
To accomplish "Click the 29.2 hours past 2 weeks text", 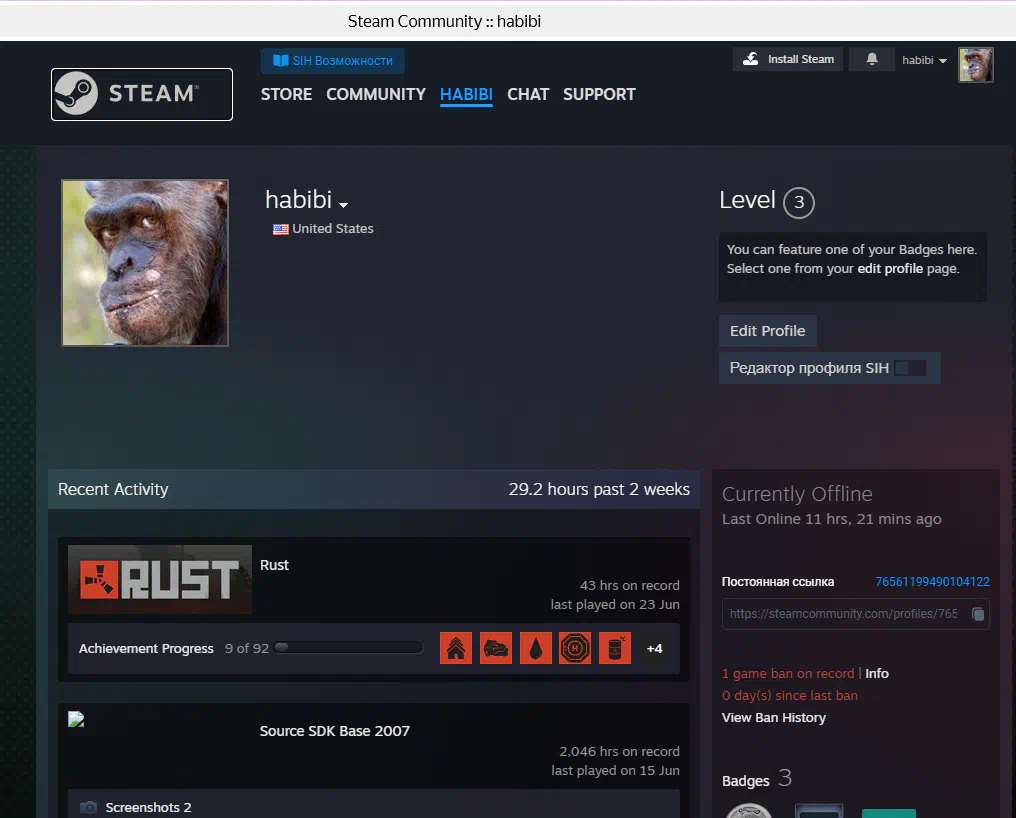I will (599, 489).
